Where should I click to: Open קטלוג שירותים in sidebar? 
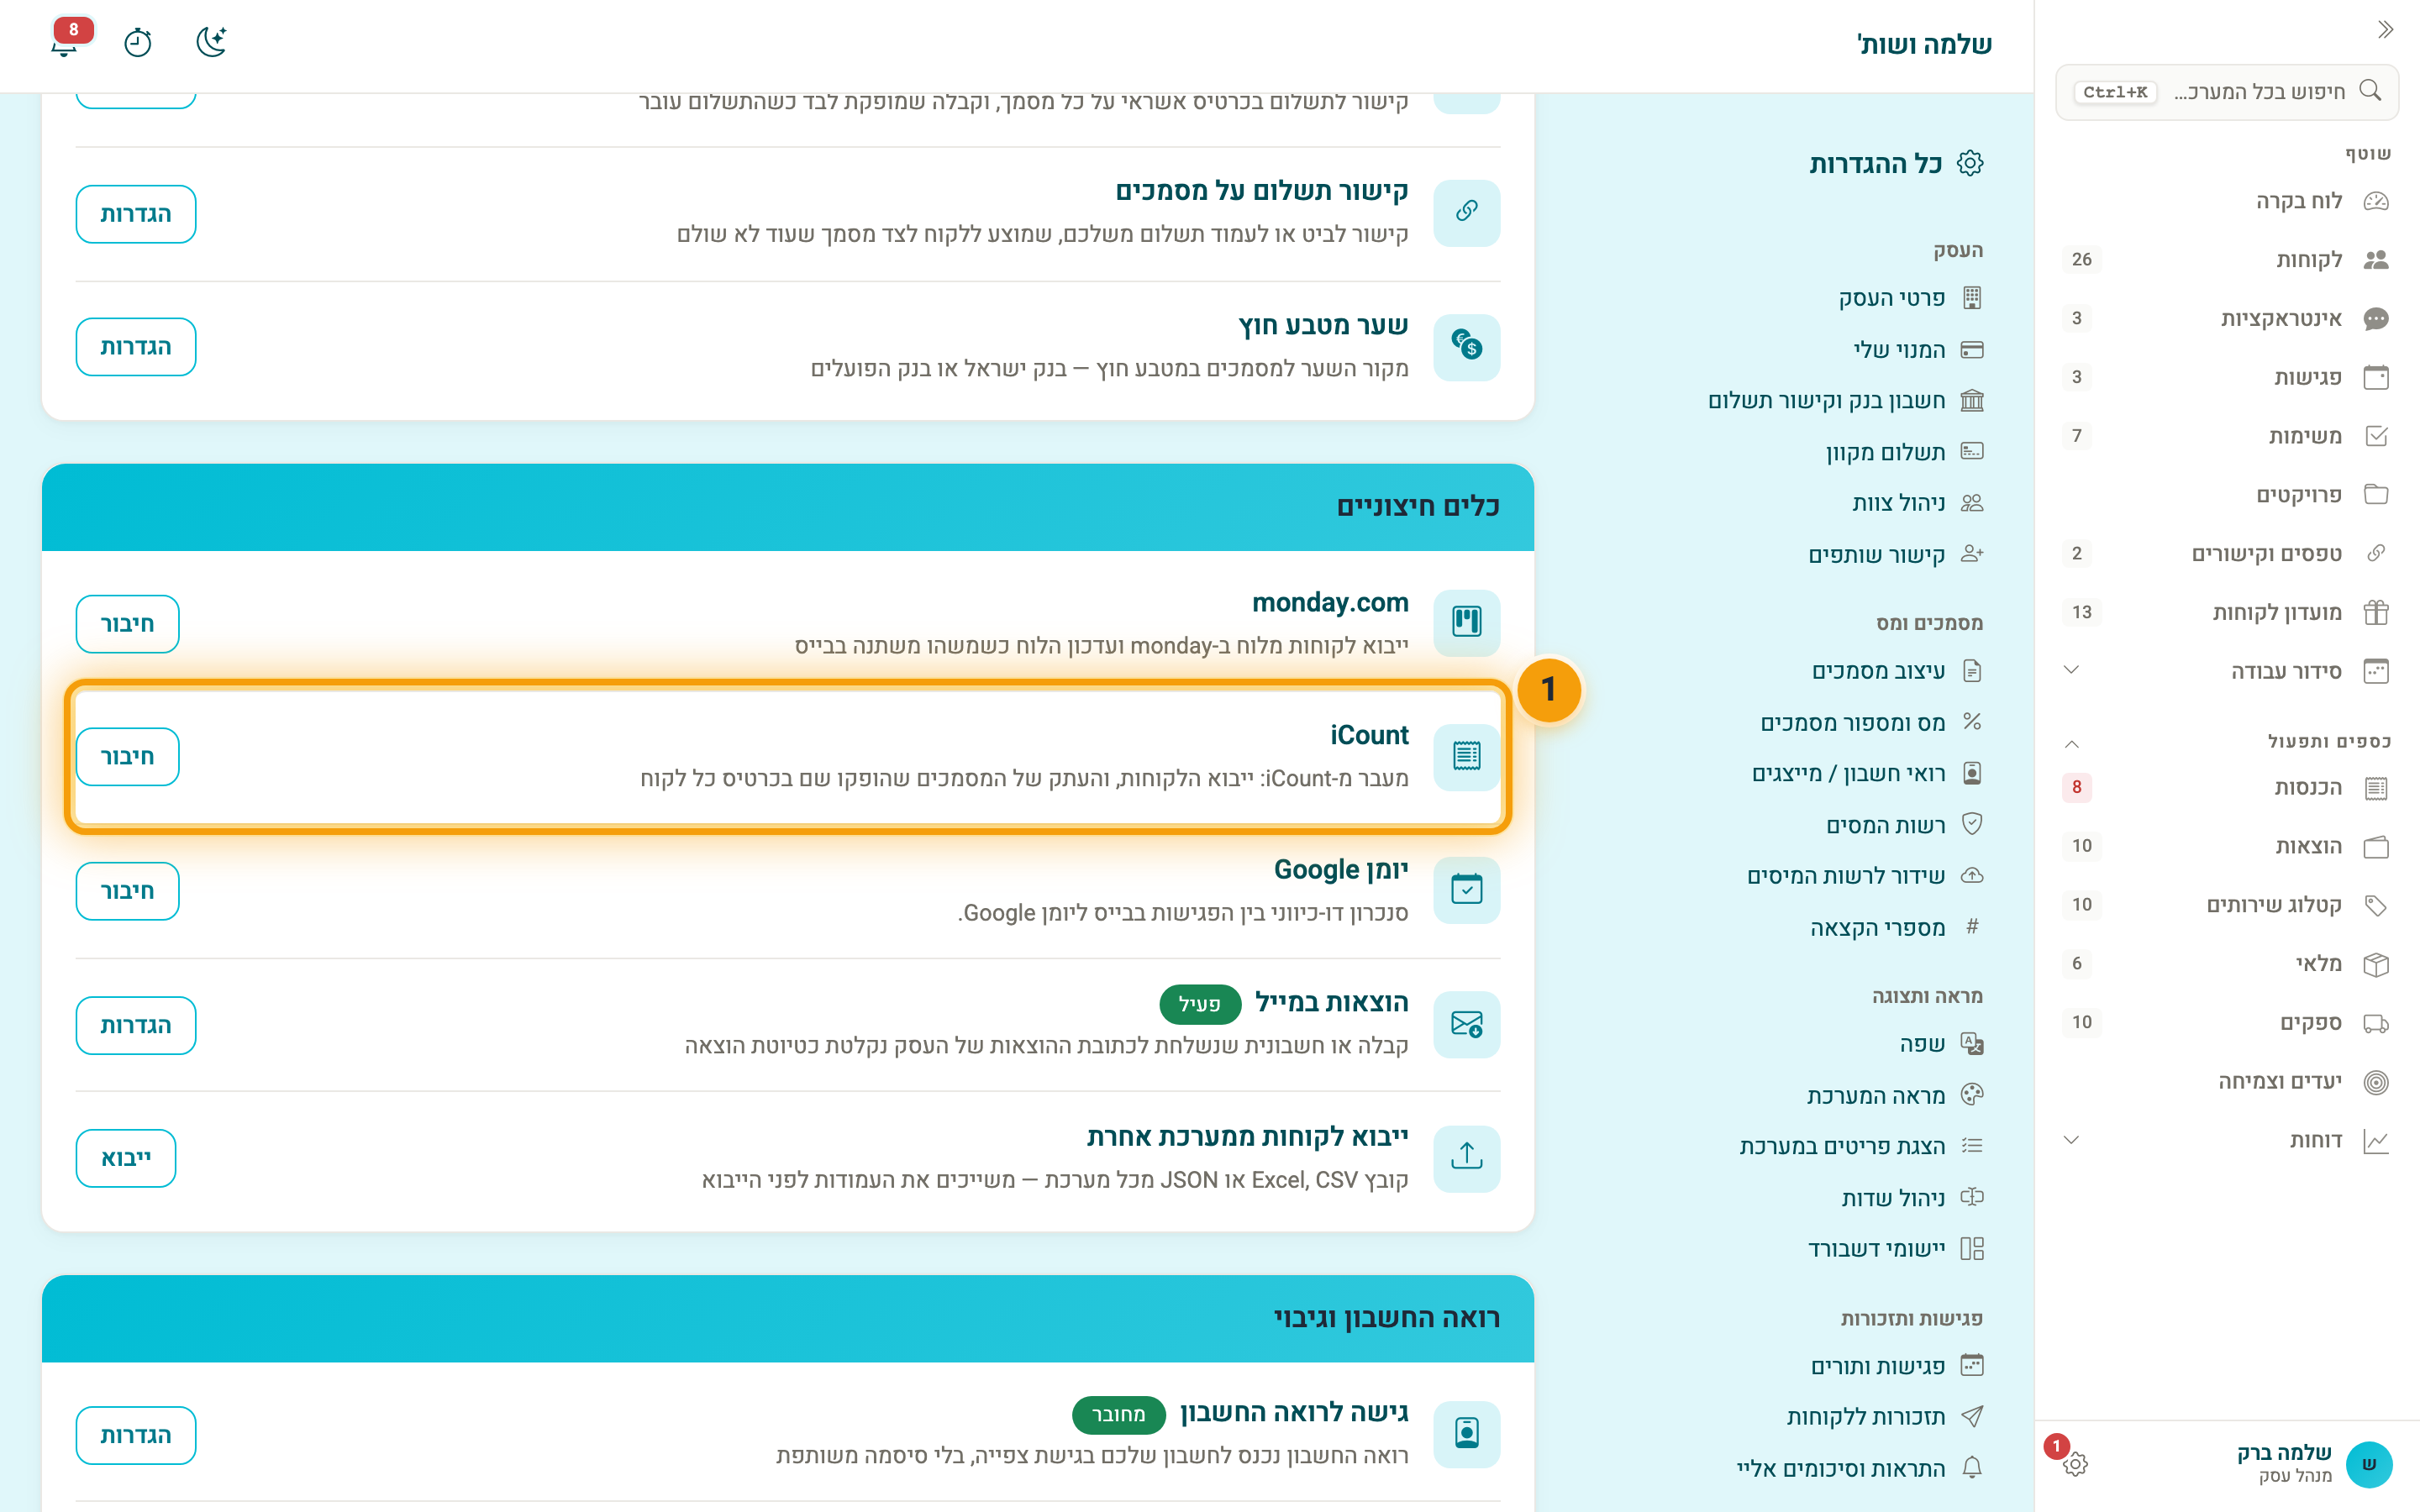coord(2226,905)
